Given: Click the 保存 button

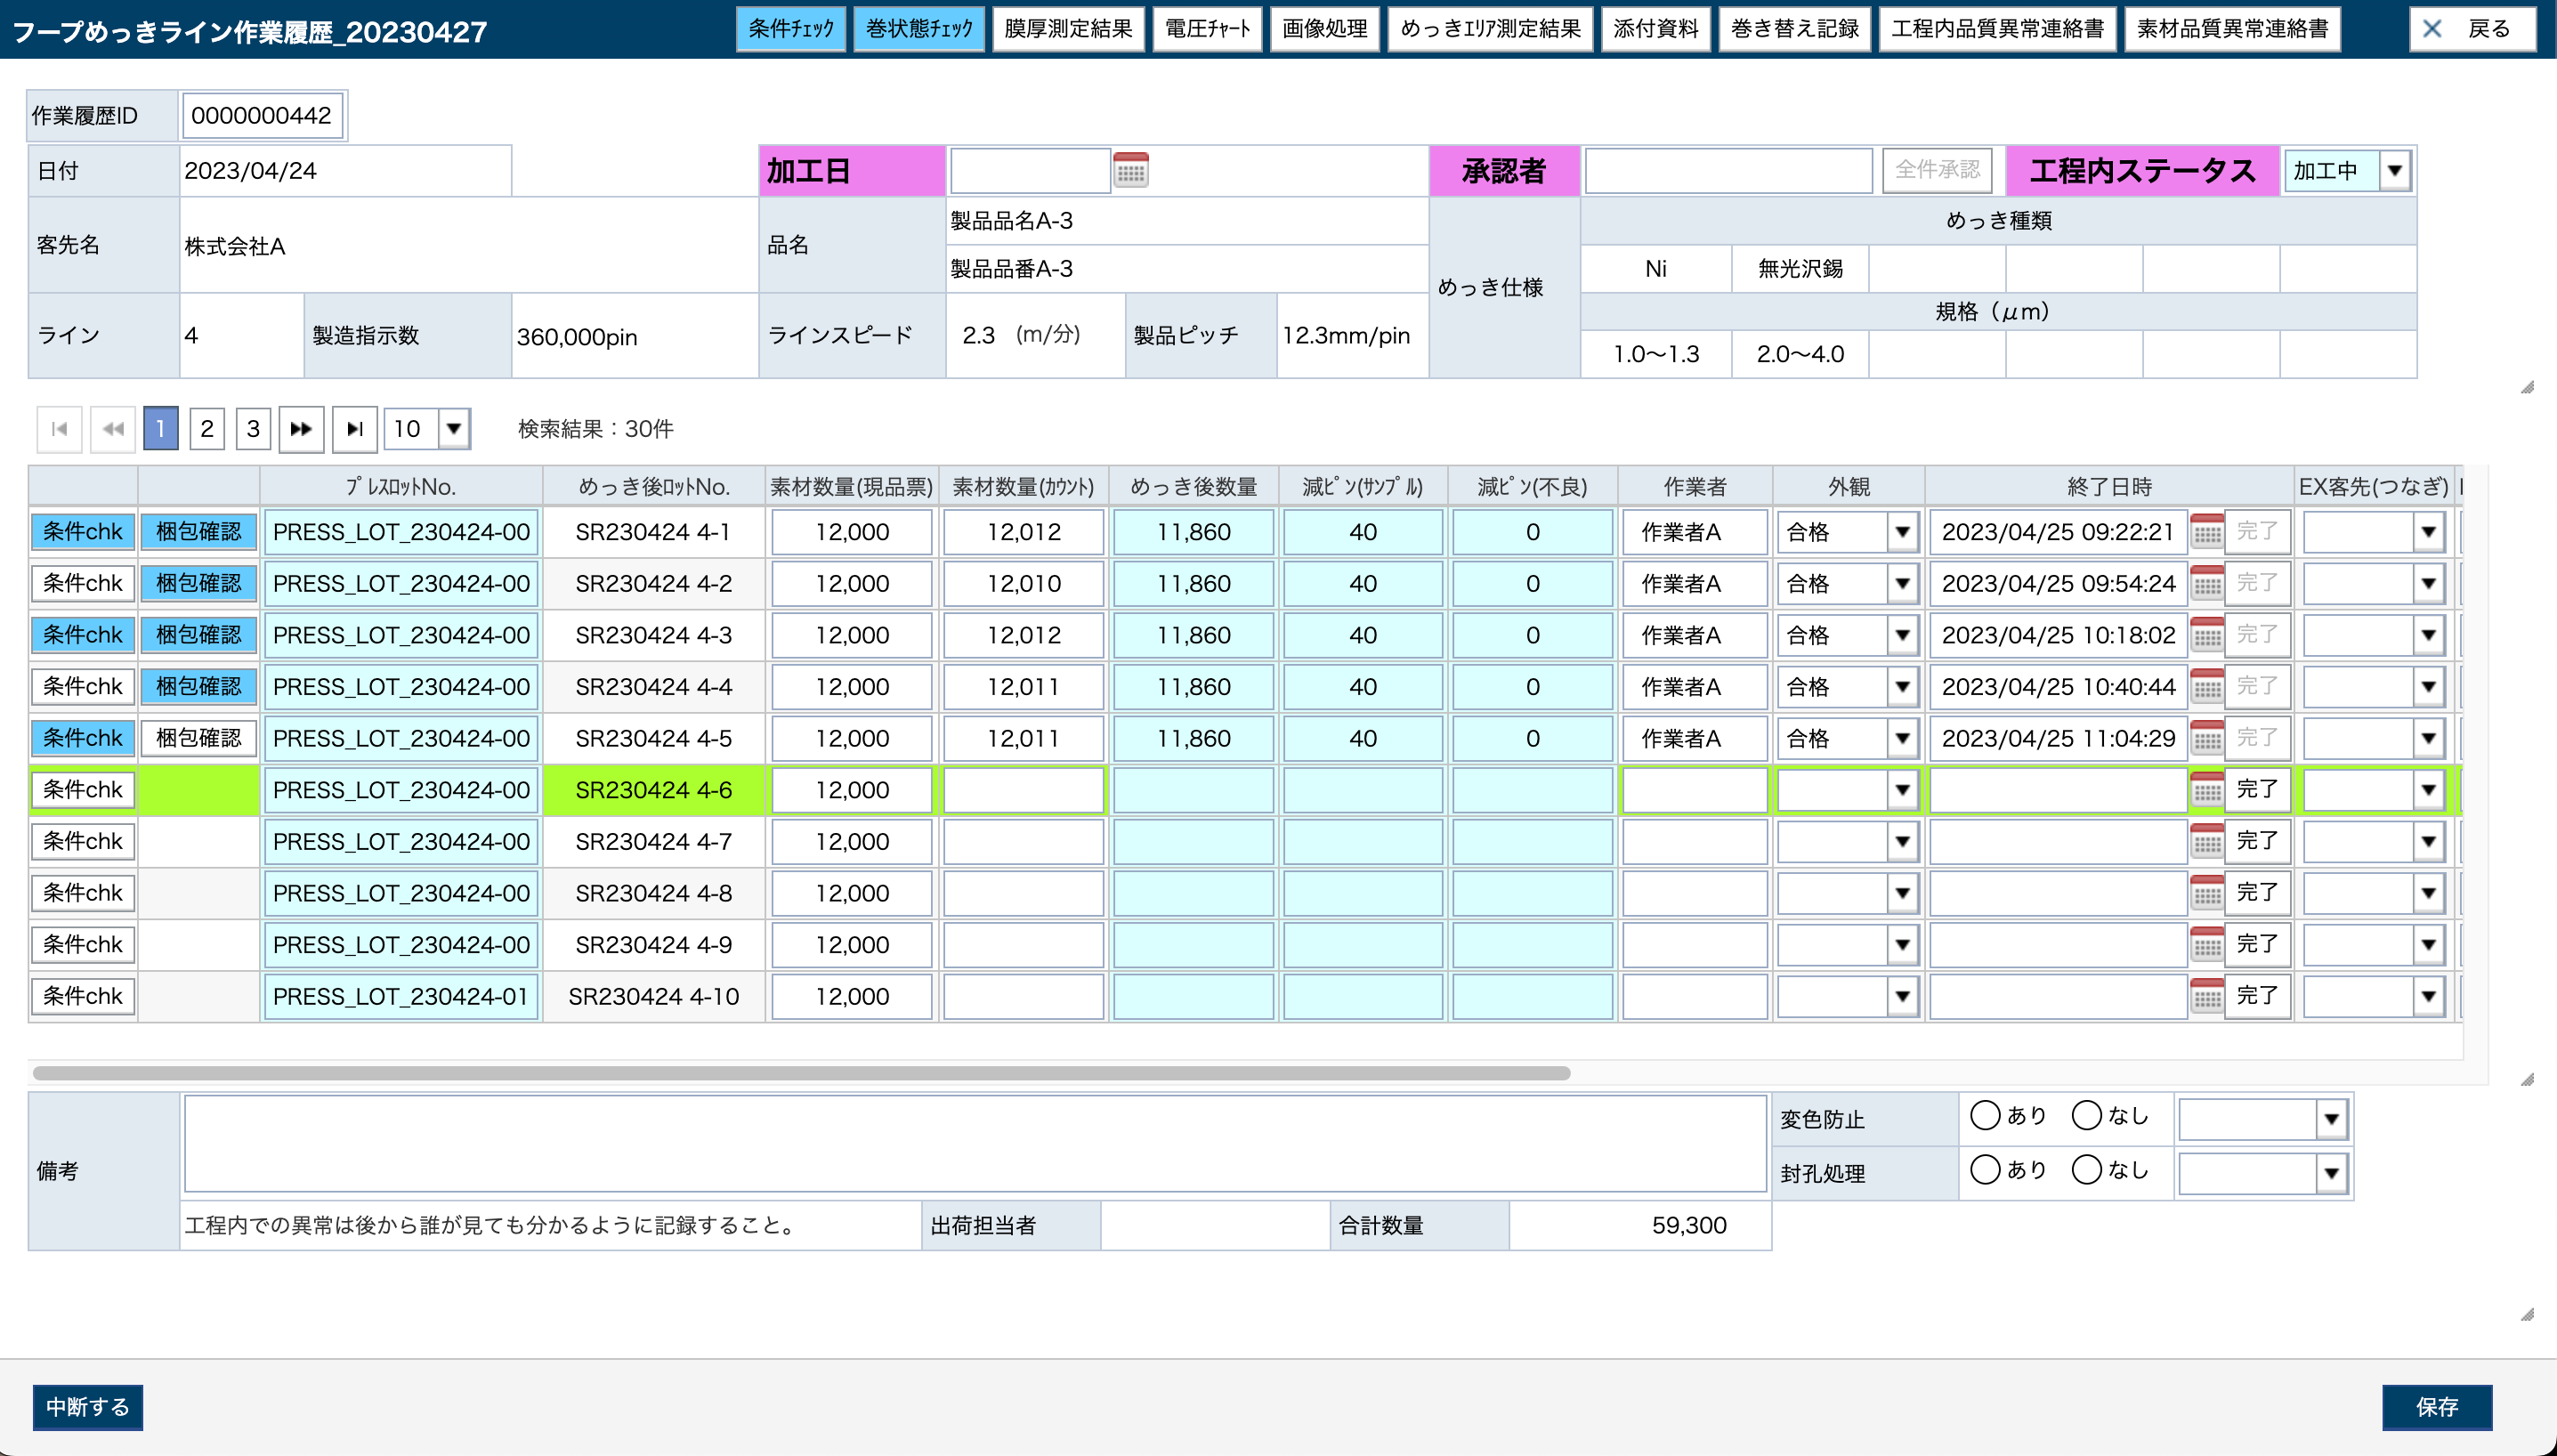Looking at the screenshot, I should (2436, 1407).
